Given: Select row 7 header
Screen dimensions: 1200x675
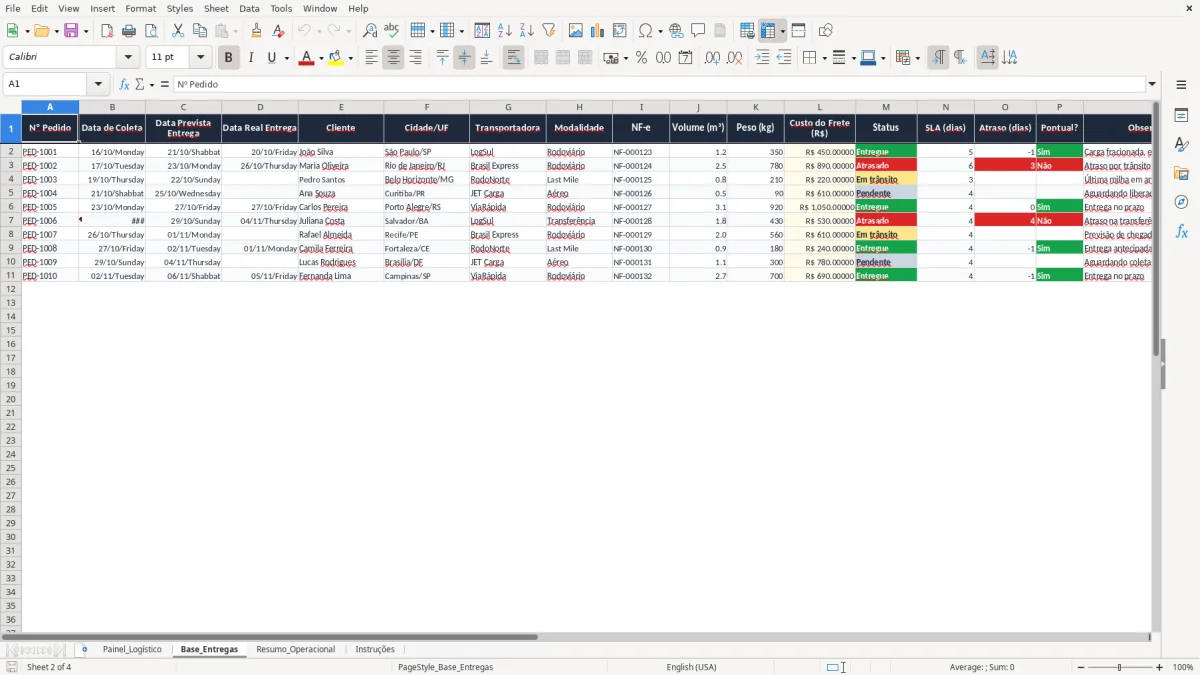Looking at the screenshot, I should (x=10, y=220).
